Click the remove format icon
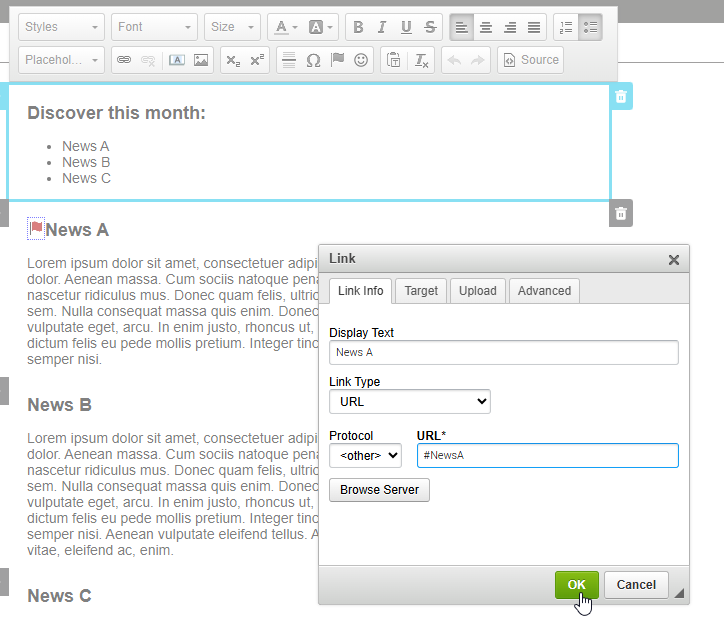Screen dimensions: 724x622 (422, 60)
